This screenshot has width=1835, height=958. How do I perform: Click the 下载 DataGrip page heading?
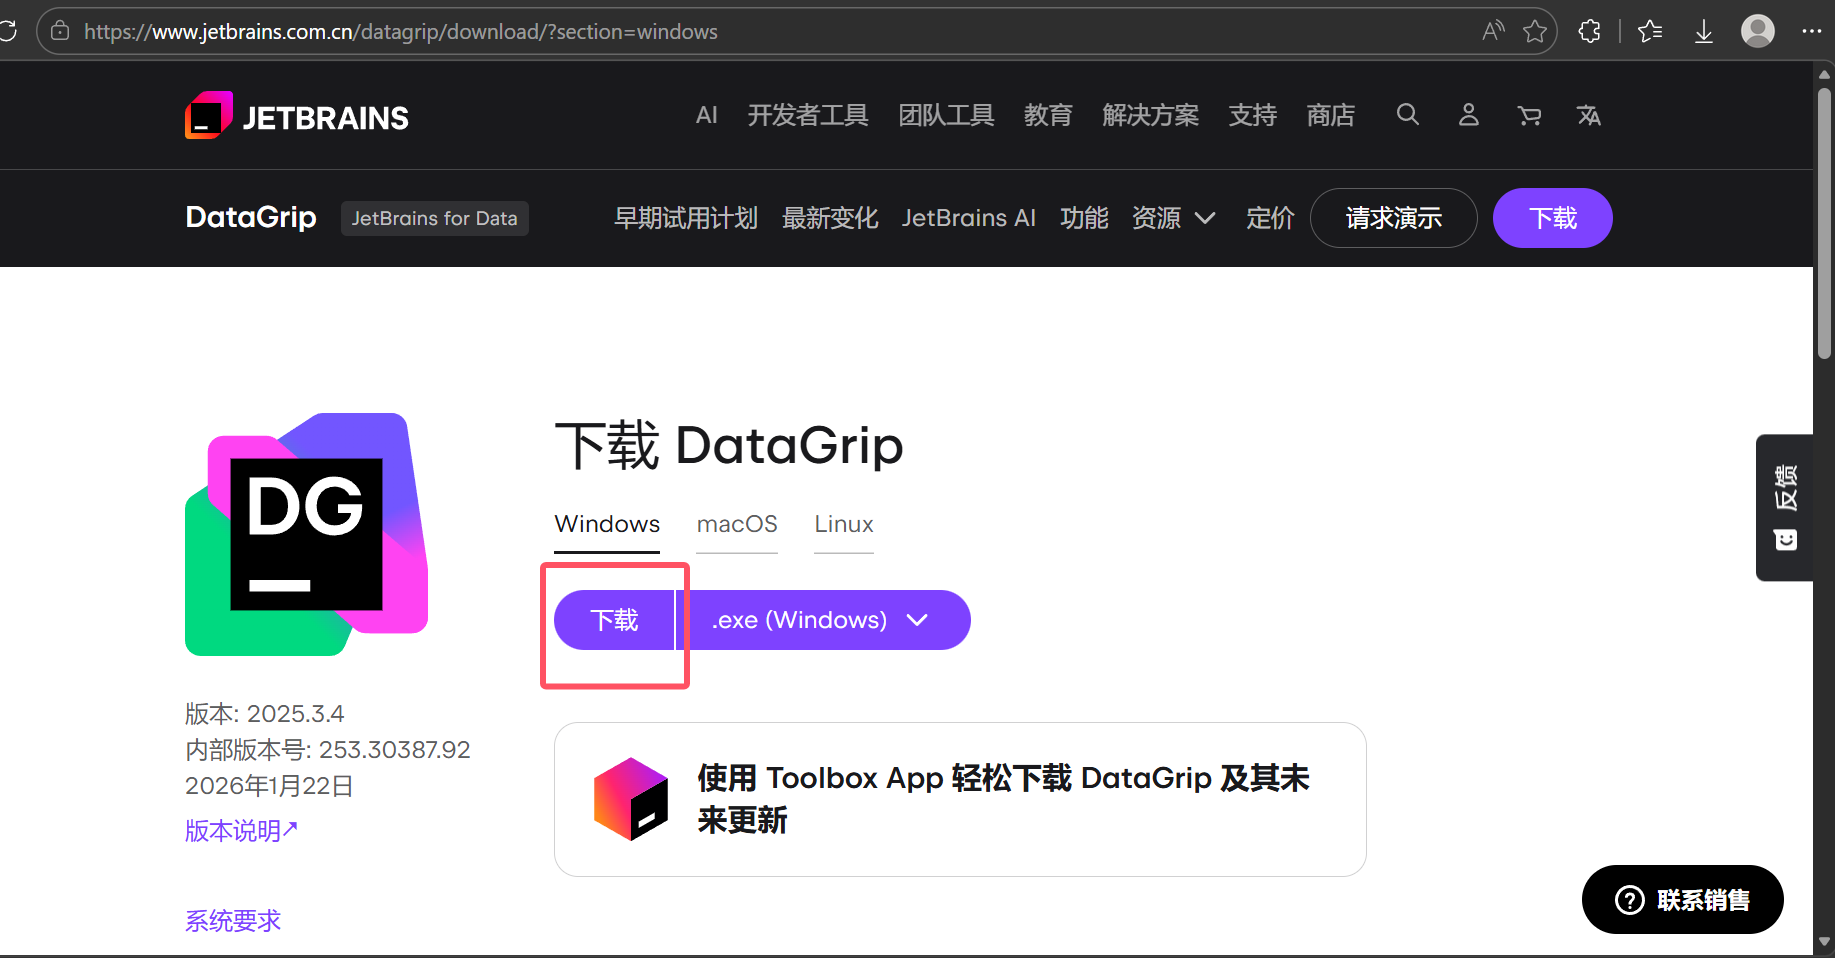(729, 445)
